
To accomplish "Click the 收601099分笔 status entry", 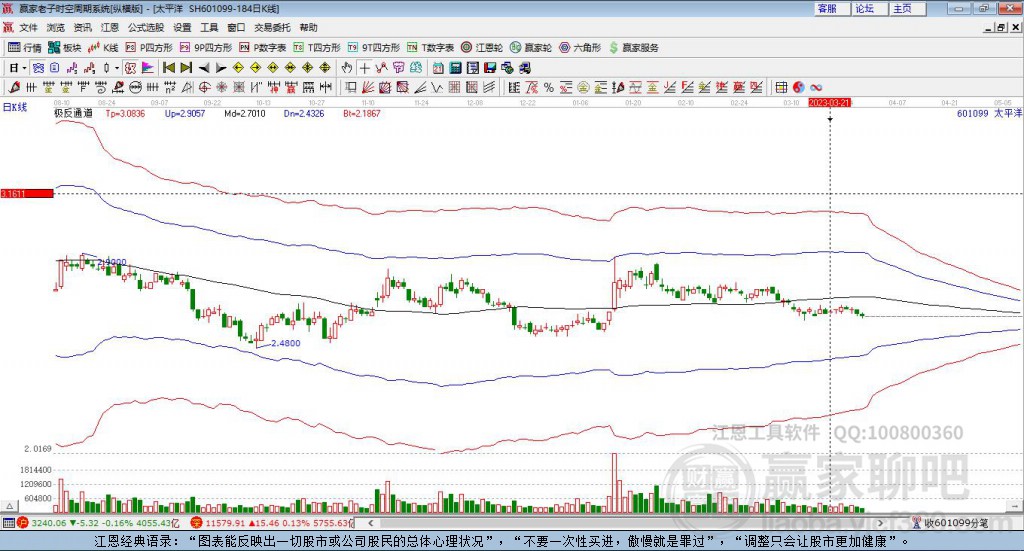I will [x=950, y=523].
